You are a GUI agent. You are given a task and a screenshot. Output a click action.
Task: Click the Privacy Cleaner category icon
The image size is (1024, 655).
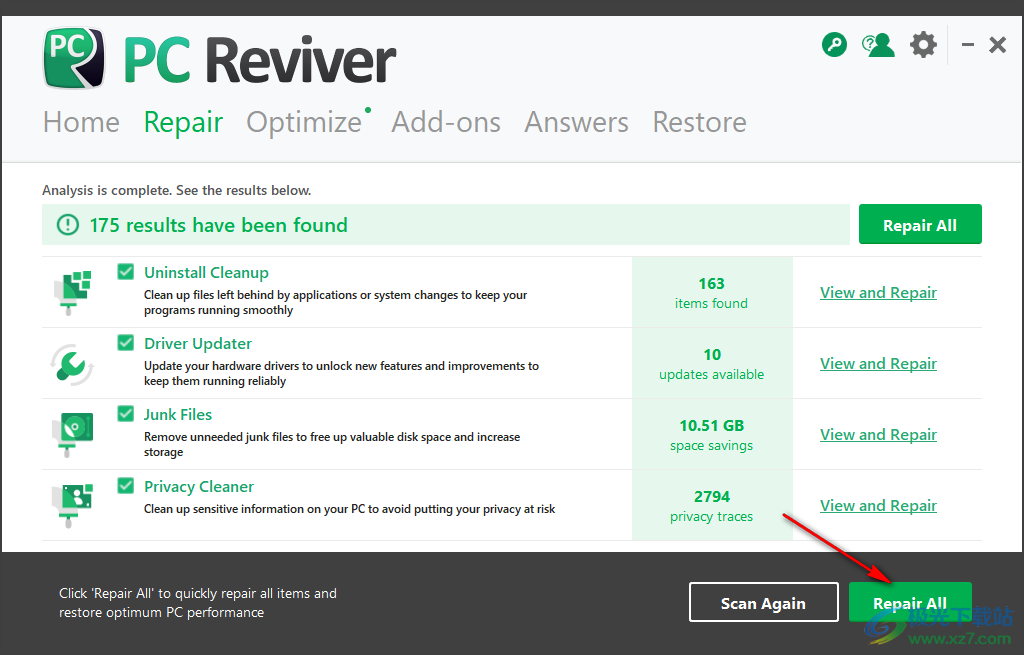(72, 505)
